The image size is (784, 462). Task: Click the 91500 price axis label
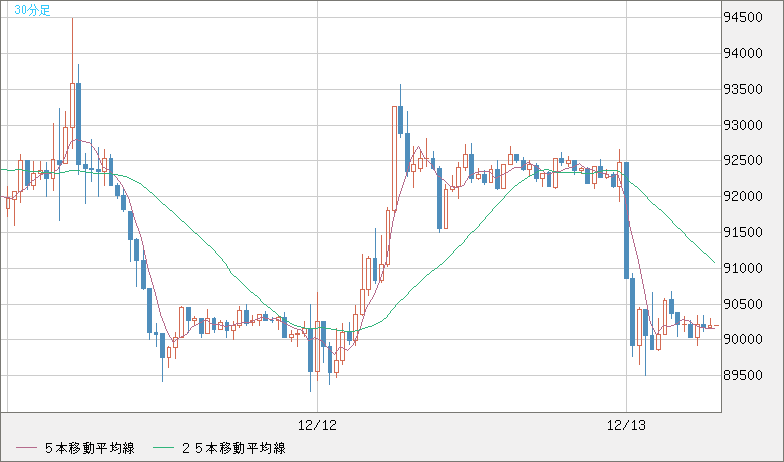[747, 232]
